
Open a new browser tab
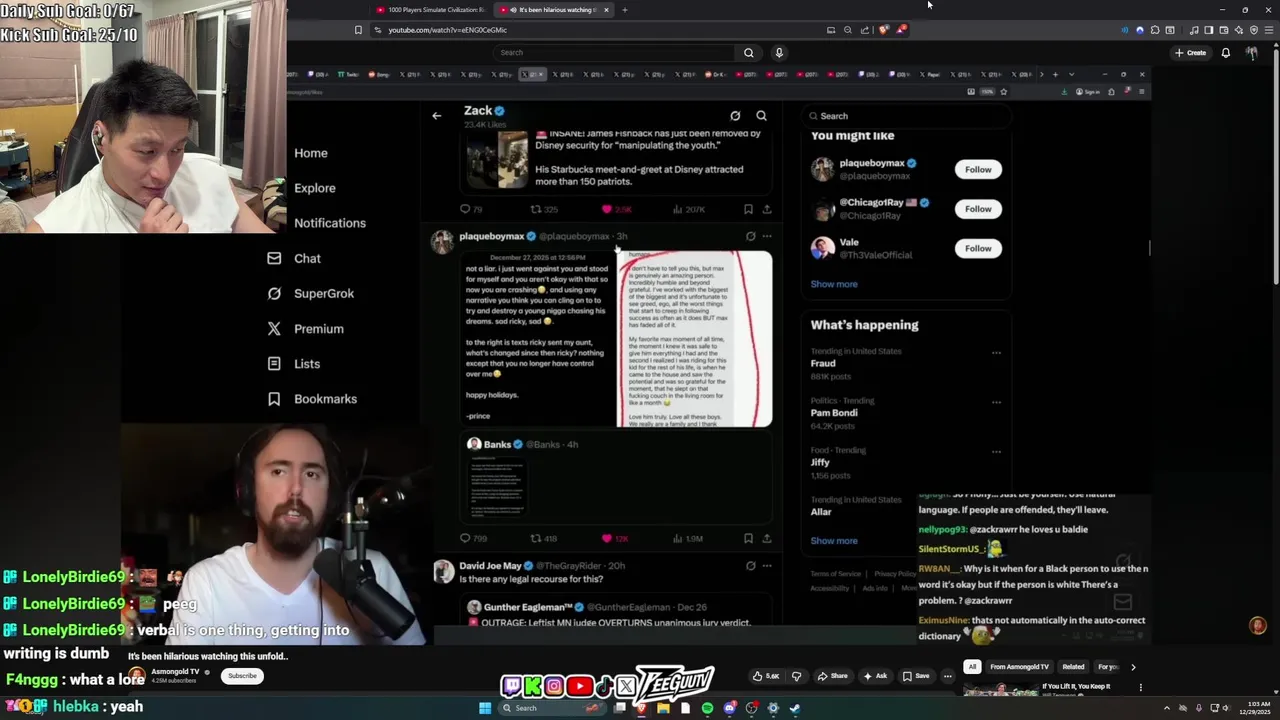click(624, 10)
